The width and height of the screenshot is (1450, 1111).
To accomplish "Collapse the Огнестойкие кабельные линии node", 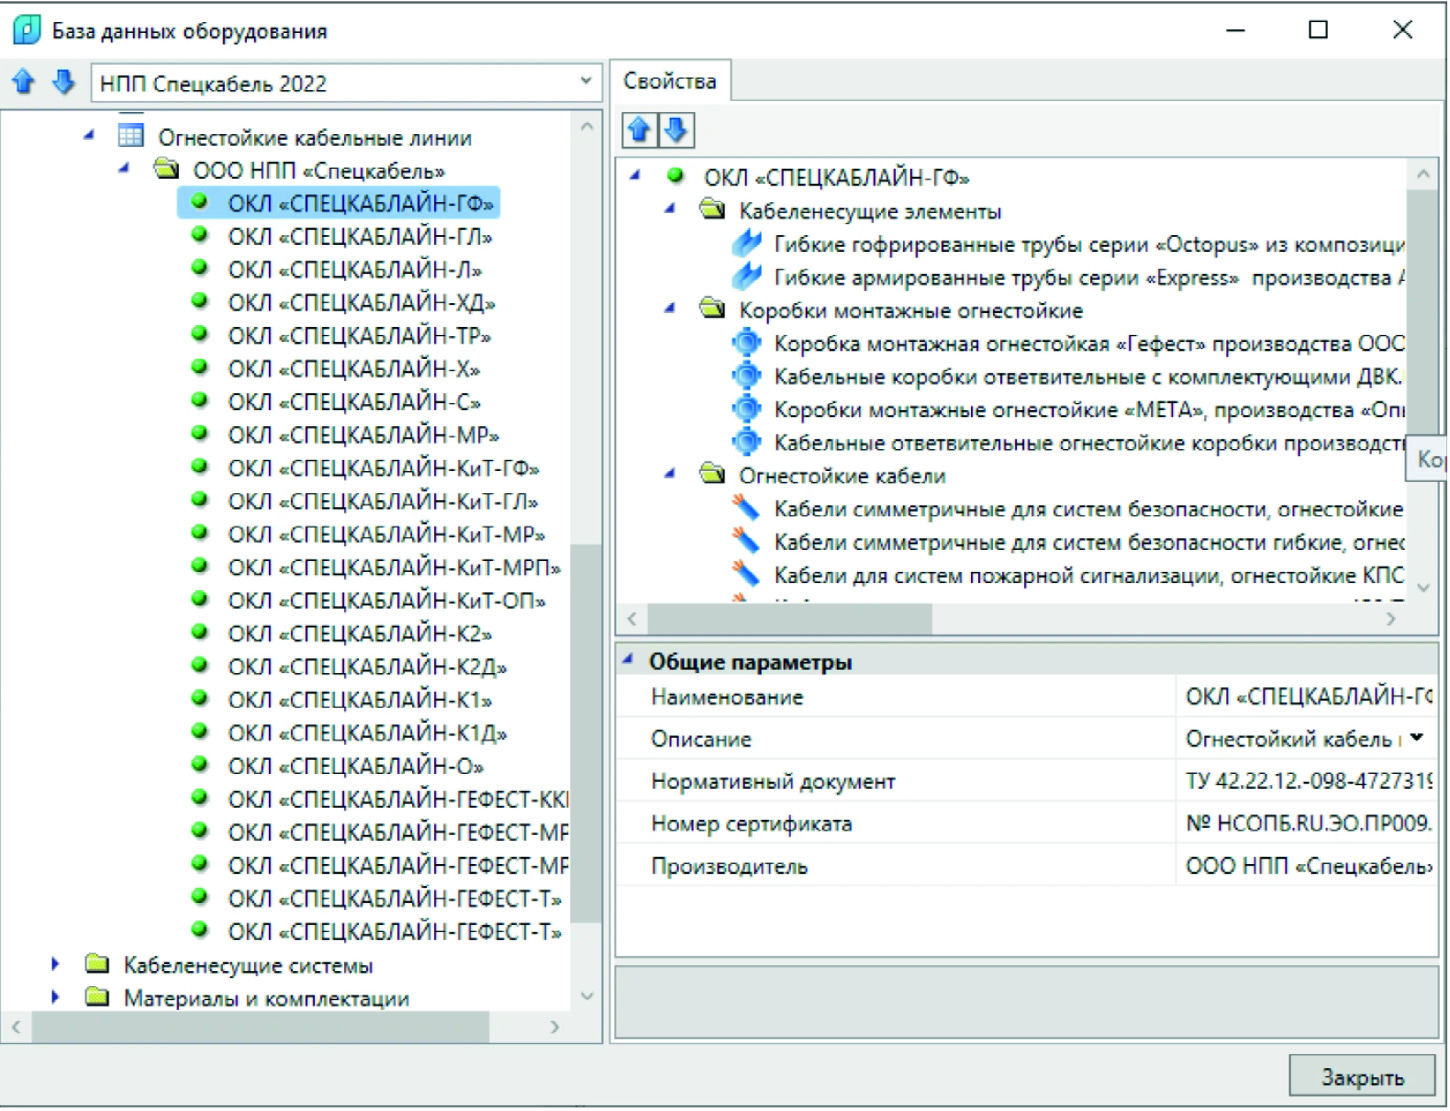I will click(x=89, y=136).
